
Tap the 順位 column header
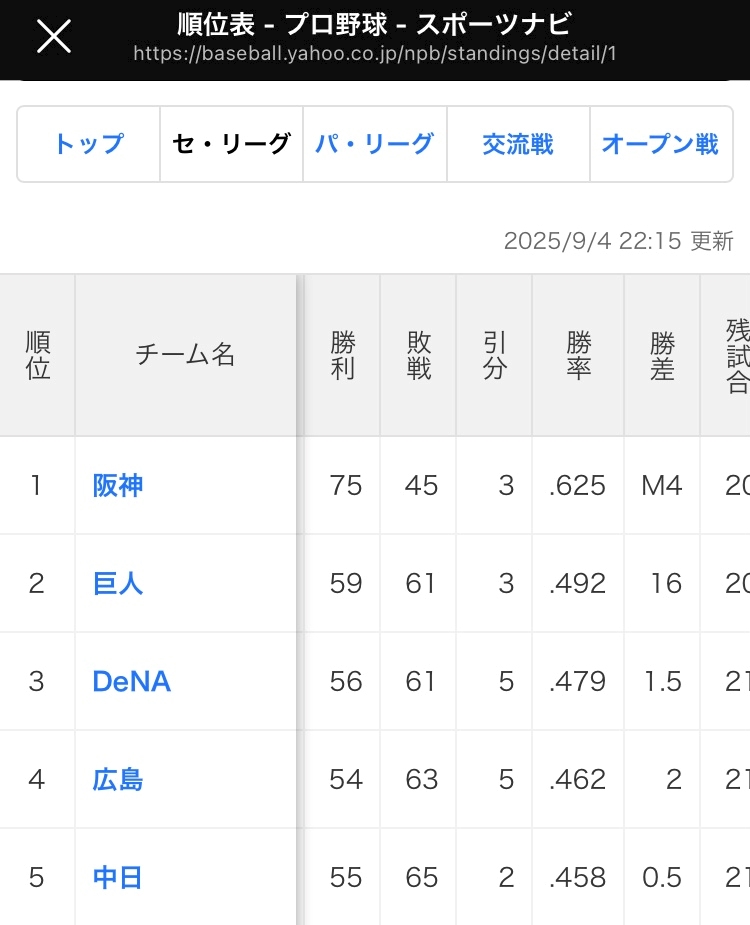pos(37,356)
